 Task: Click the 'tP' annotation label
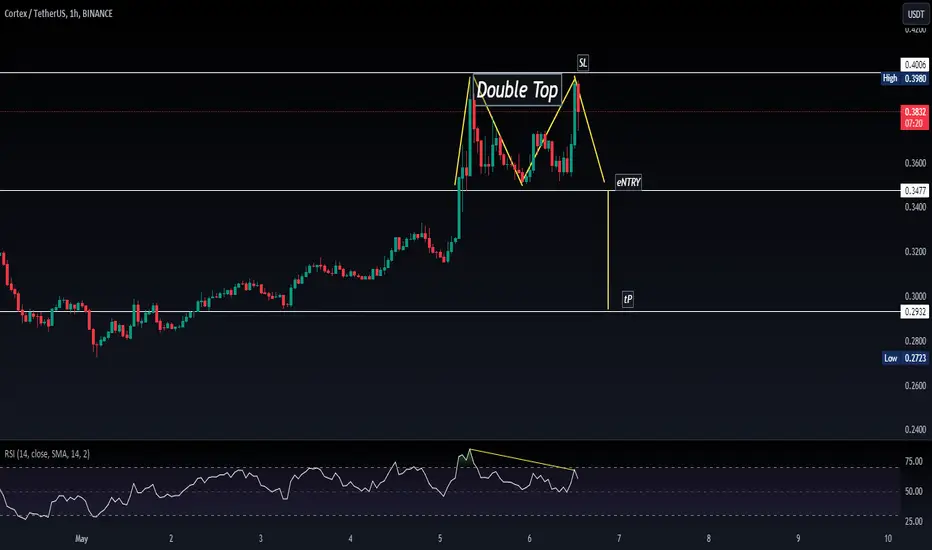tap(628, 299)
